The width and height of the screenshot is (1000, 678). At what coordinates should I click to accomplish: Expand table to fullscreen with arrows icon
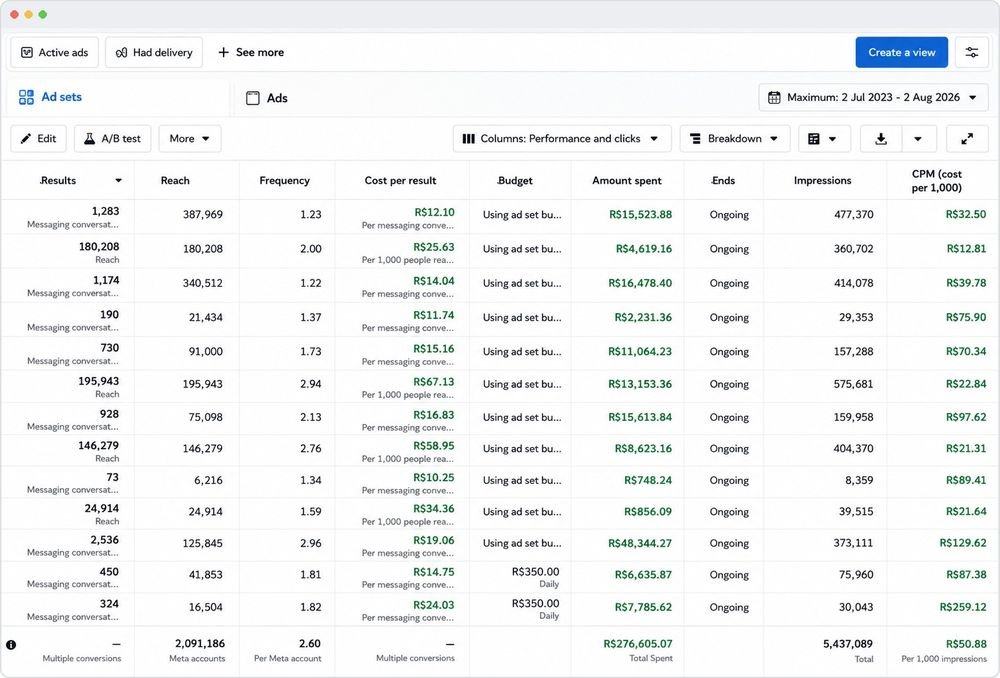(x=967, y=138)
